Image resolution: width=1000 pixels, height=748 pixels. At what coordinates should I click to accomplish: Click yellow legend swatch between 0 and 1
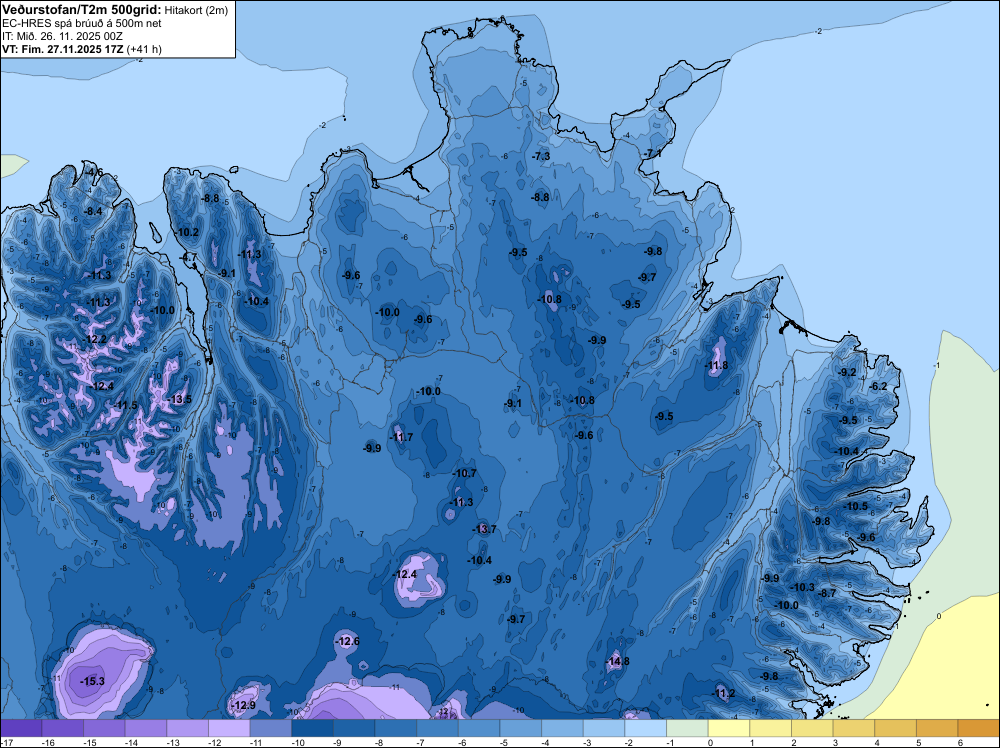click(x=729, y=728)
